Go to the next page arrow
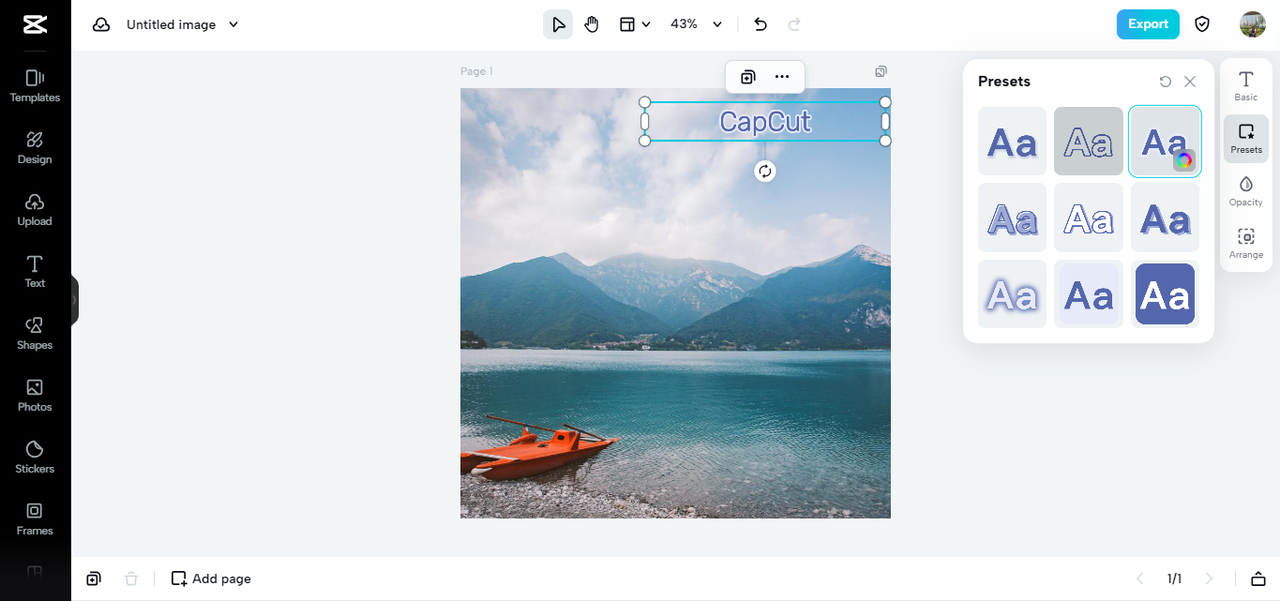Viewport: 1280px width, 601px height. click(1209, 578)
